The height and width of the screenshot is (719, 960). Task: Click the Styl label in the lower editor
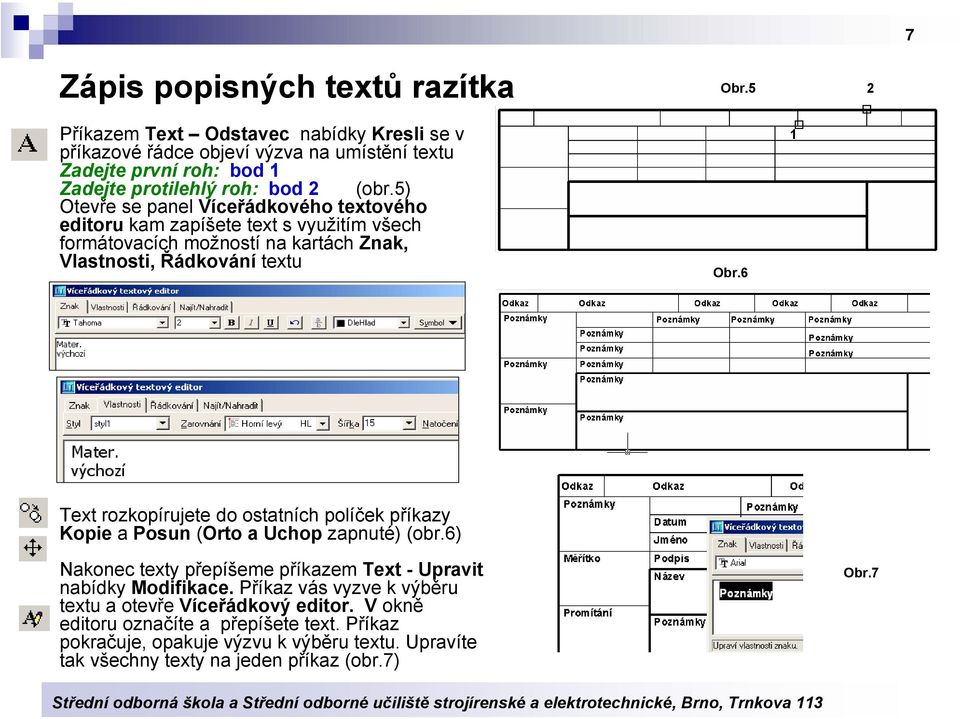(x=73, y=423)
